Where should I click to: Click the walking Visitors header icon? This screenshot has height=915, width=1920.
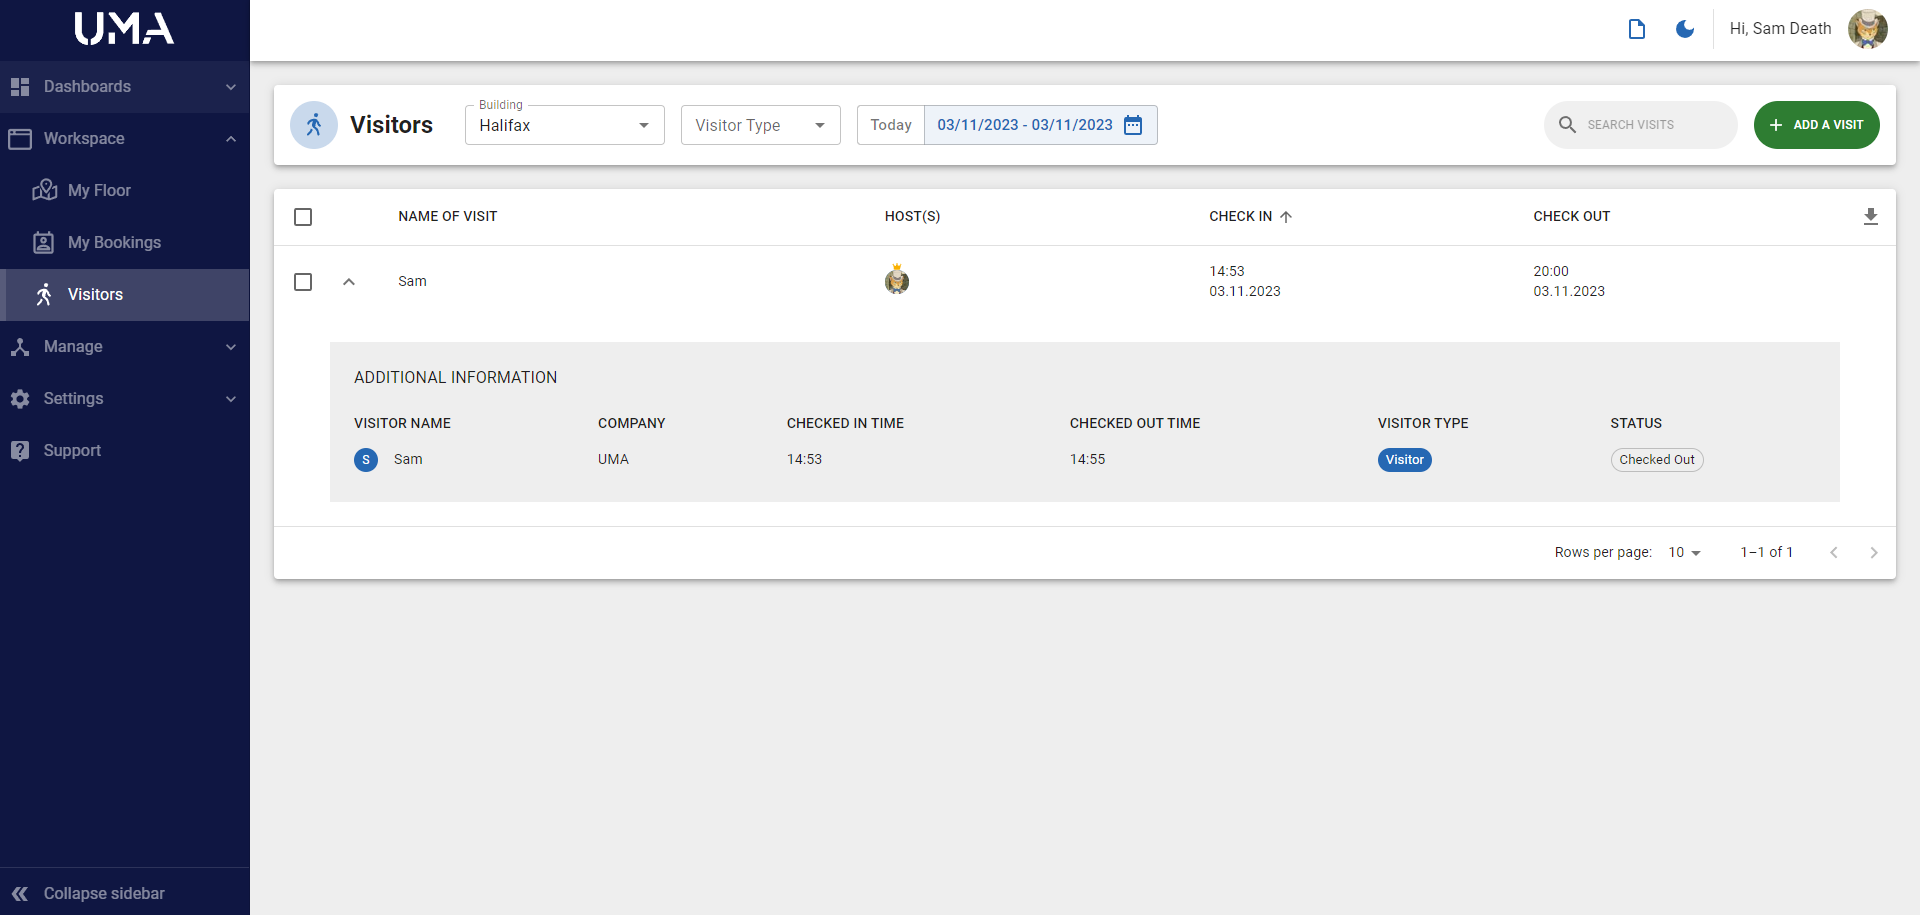(314, 125)
